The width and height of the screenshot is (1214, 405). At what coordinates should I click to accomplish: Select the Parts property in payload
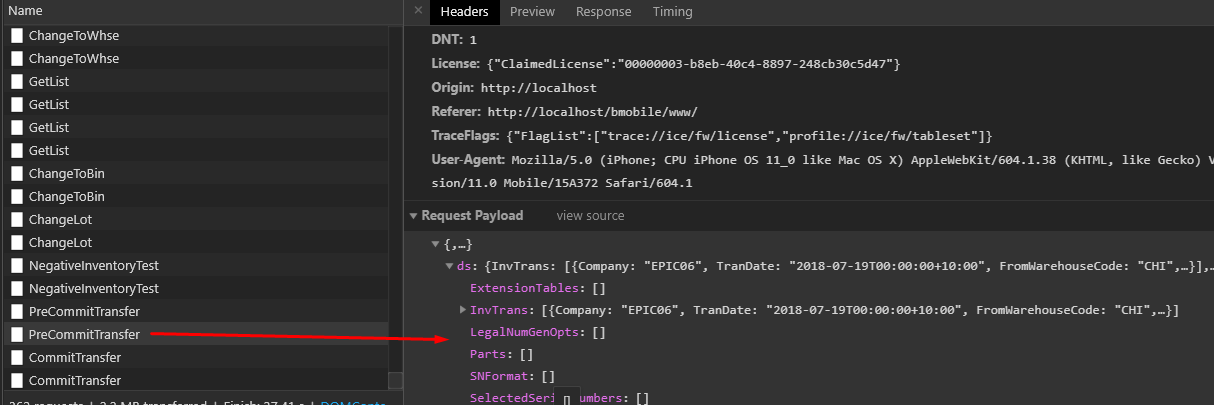pyautogui.click(x=501, y=355)
